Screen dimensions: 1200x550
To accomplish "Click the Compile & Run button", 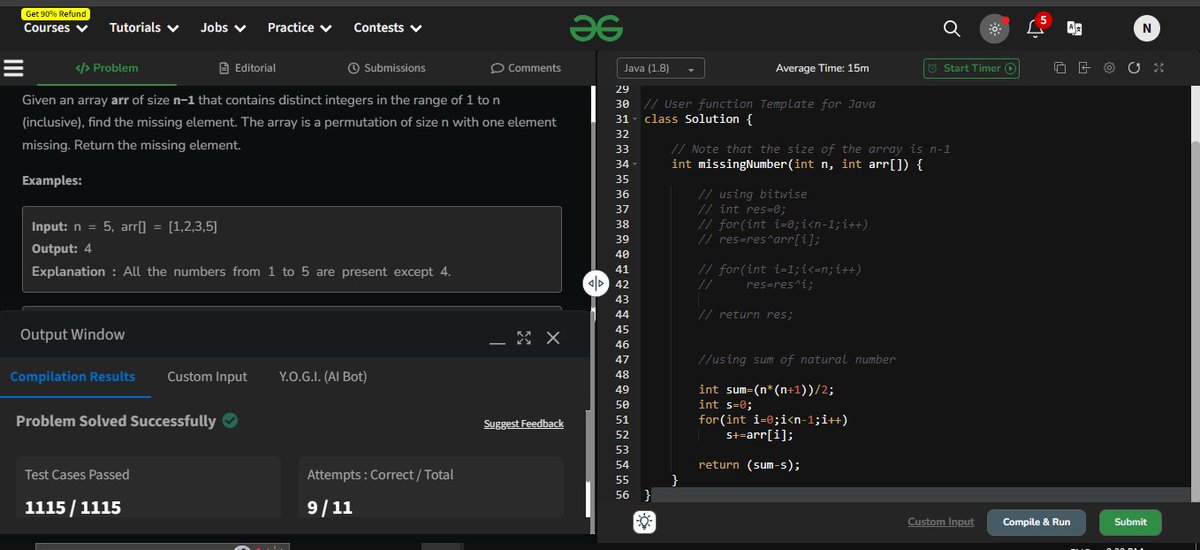I will (1036, 522).
